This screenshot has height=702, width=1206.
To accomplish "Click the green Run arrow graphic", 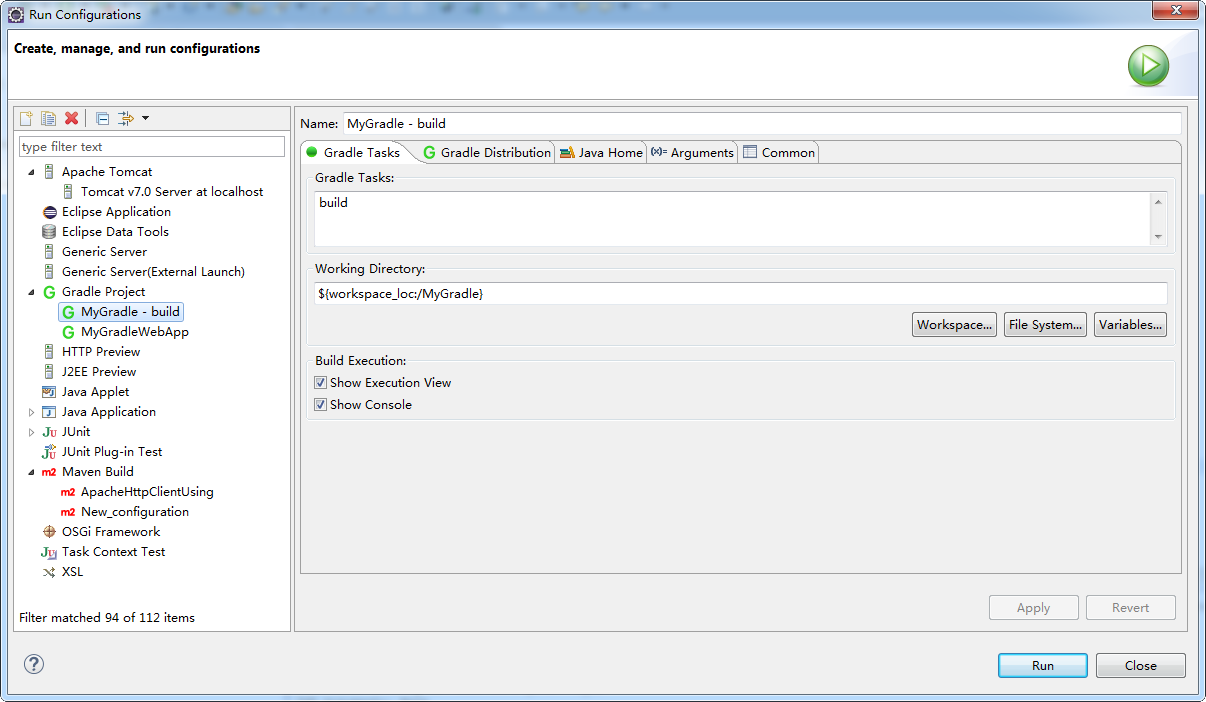I will click(x=1148, y=67).
